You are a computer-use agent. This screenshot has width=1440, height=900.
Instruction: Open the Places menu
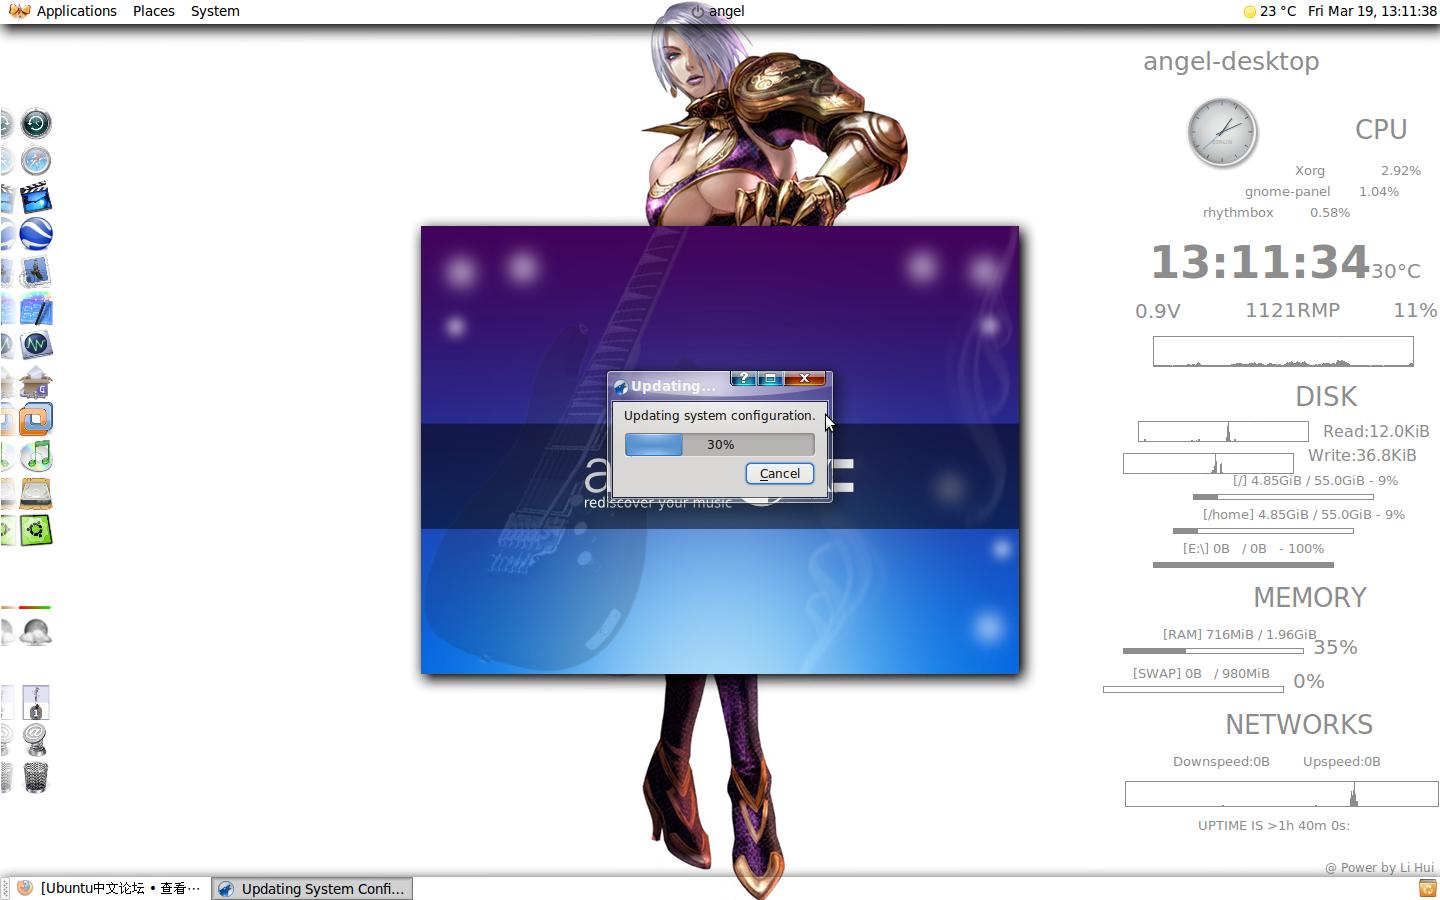[x=154, y=11]
